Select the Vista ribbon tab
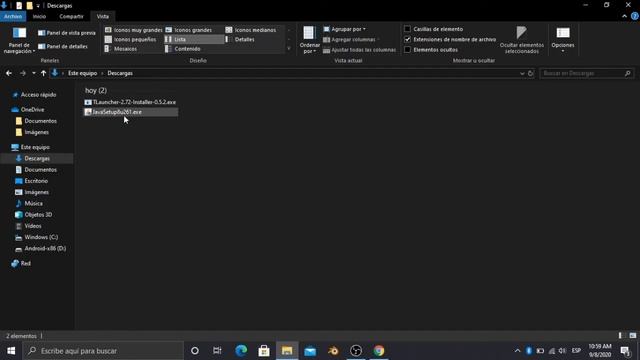The image size is (640, 360). pos(103,16)
